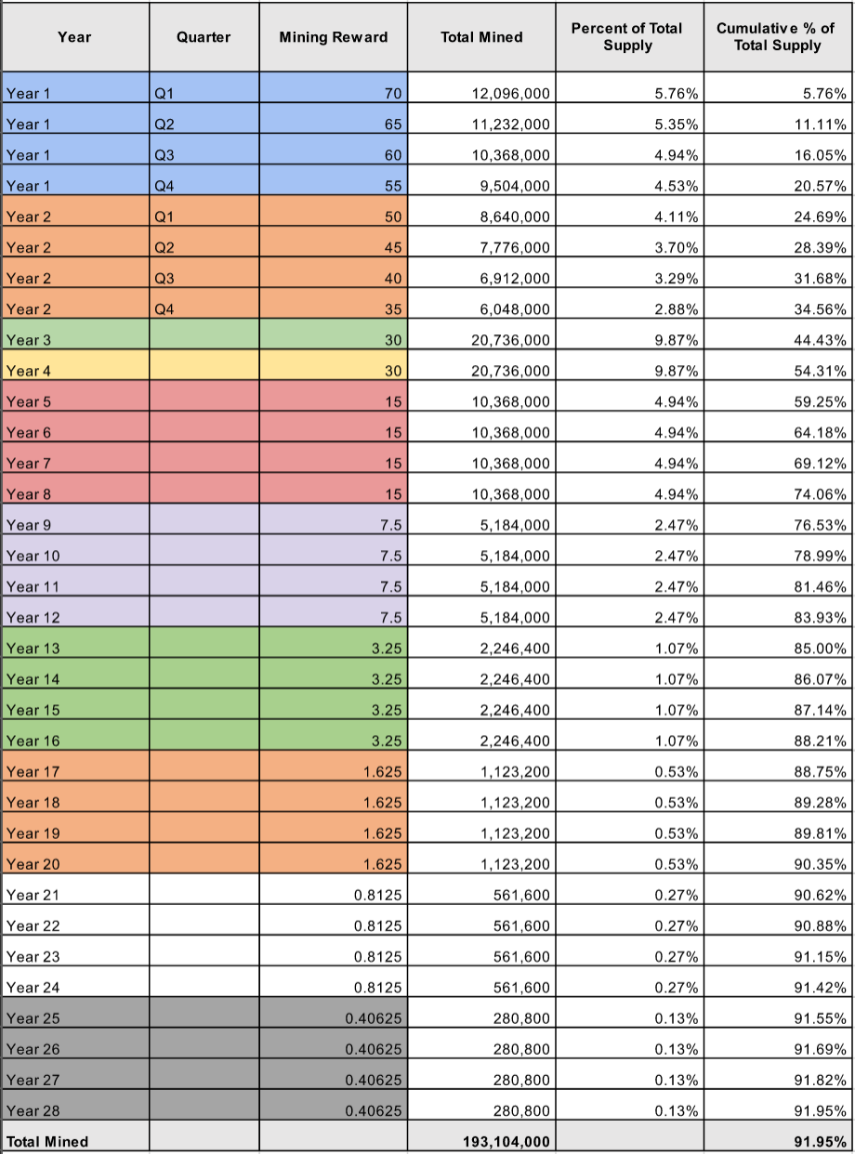855x1154 pixels.
Task: Click the Year 21 row label
Action: click(76, 890)
